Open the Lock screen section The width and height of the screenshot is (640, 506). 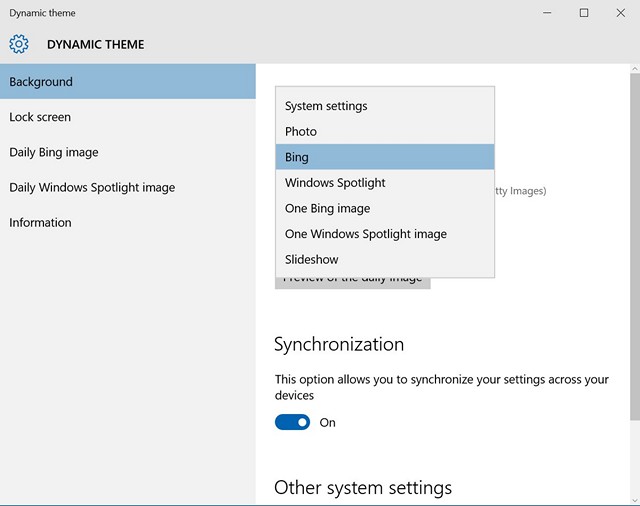coord(128,117)
